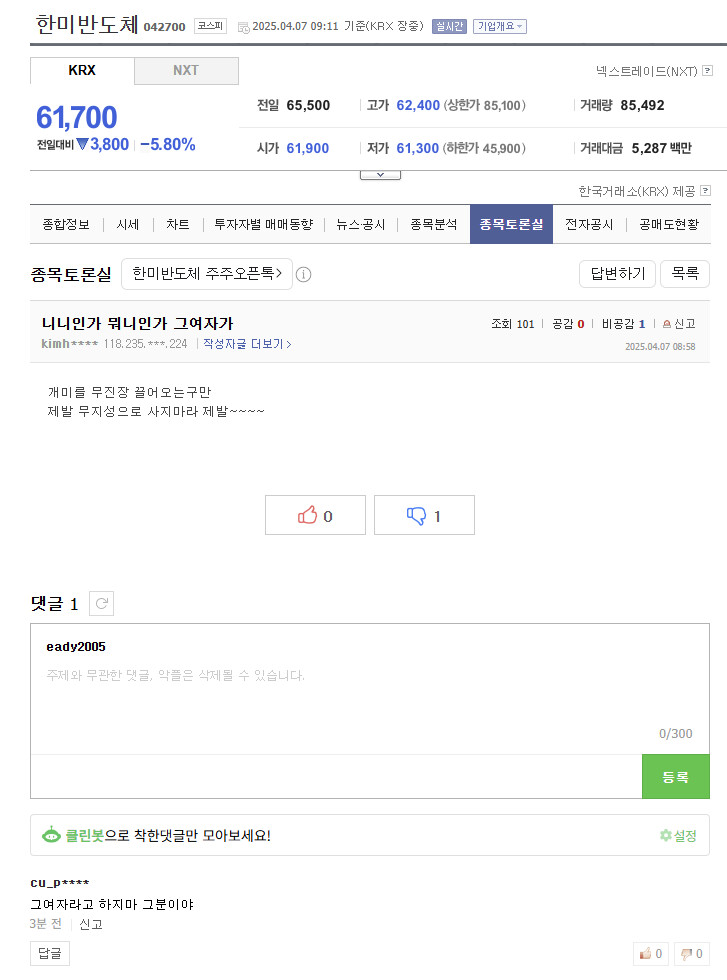Open the 기업개요 dropdown
Screen dimensions: 727x980
click(499, 26)
